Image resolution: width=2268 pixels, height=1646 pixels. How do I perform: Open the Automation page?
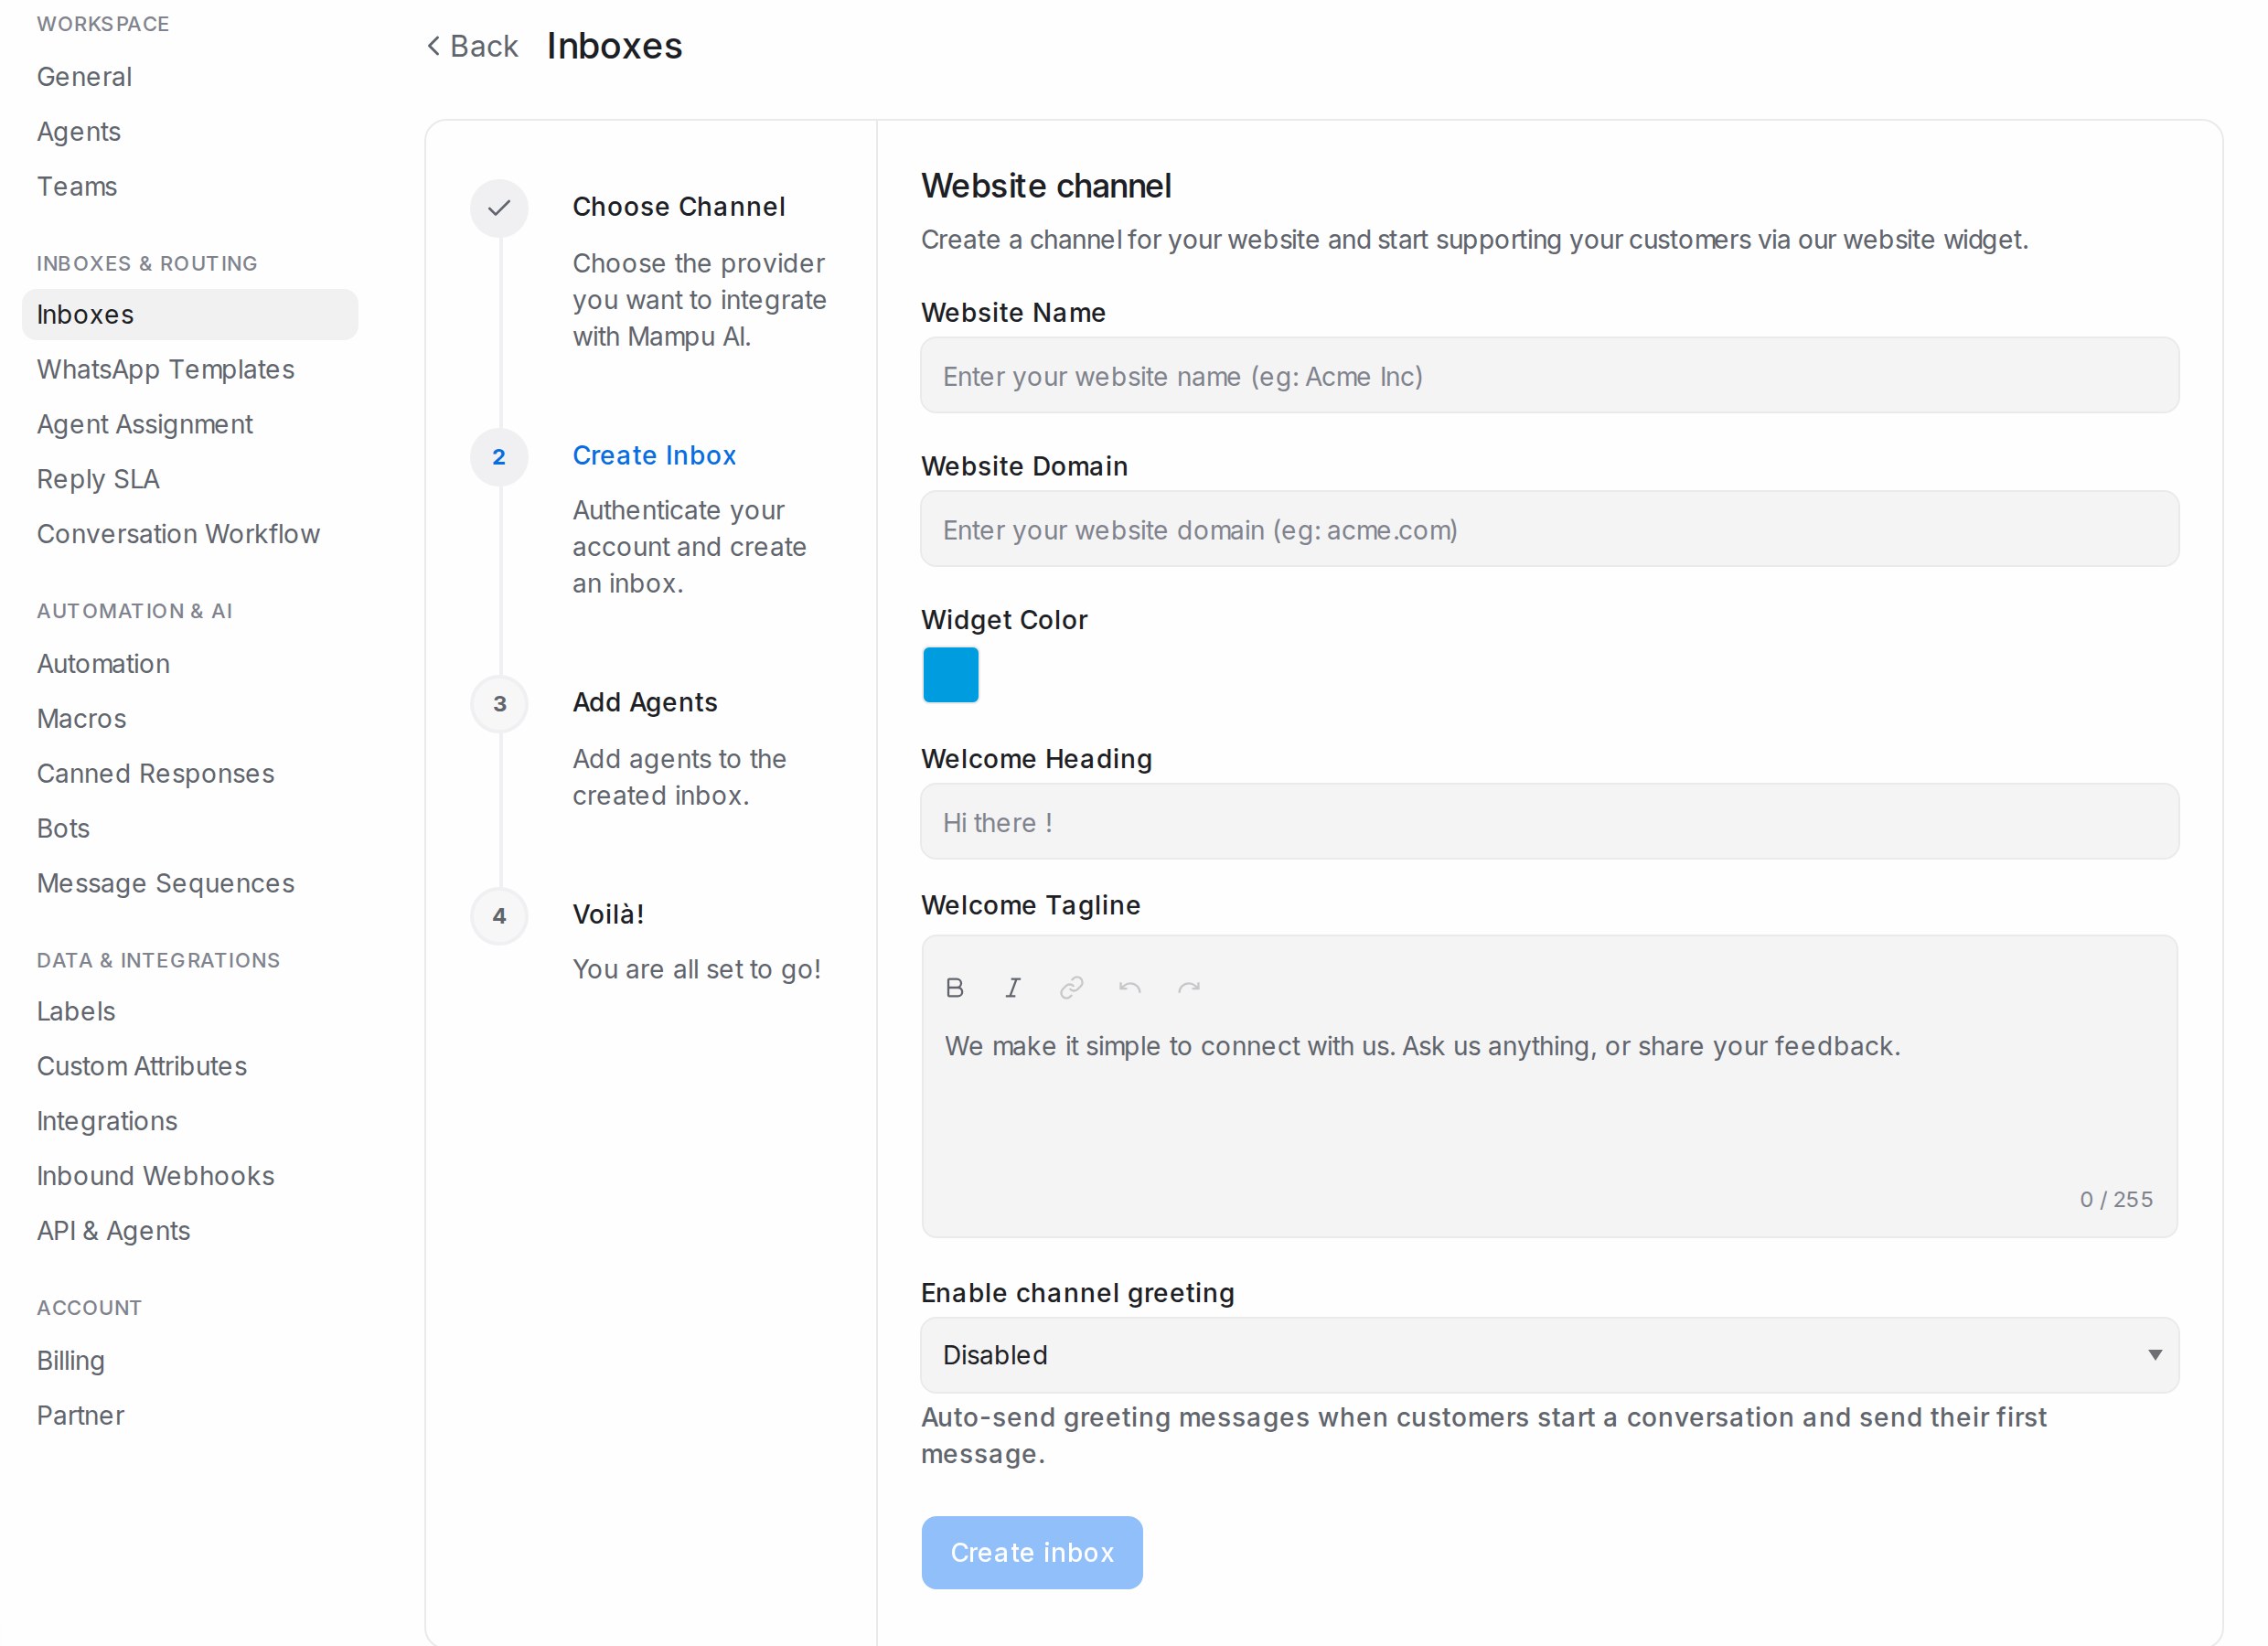click(103, 665)
